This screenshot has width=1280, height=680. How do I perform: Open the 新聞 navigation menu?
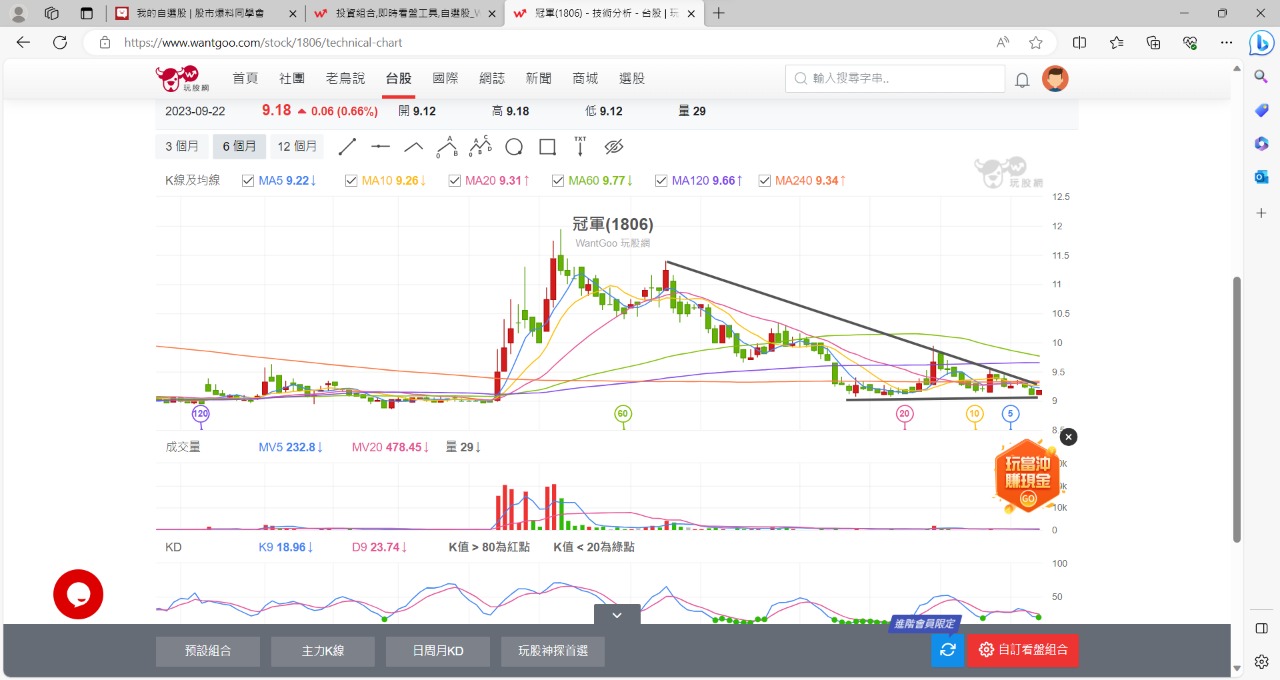click(x=538, y=78)
